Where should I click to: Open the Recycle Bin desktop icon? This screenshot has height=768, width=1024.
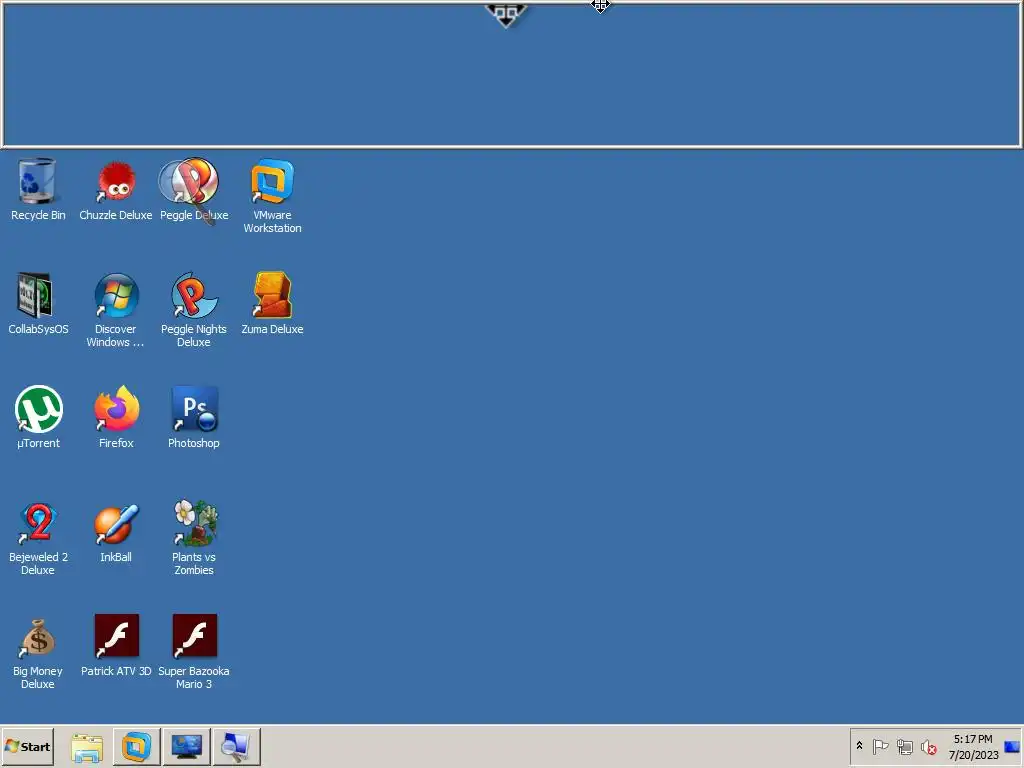point(38,189)
